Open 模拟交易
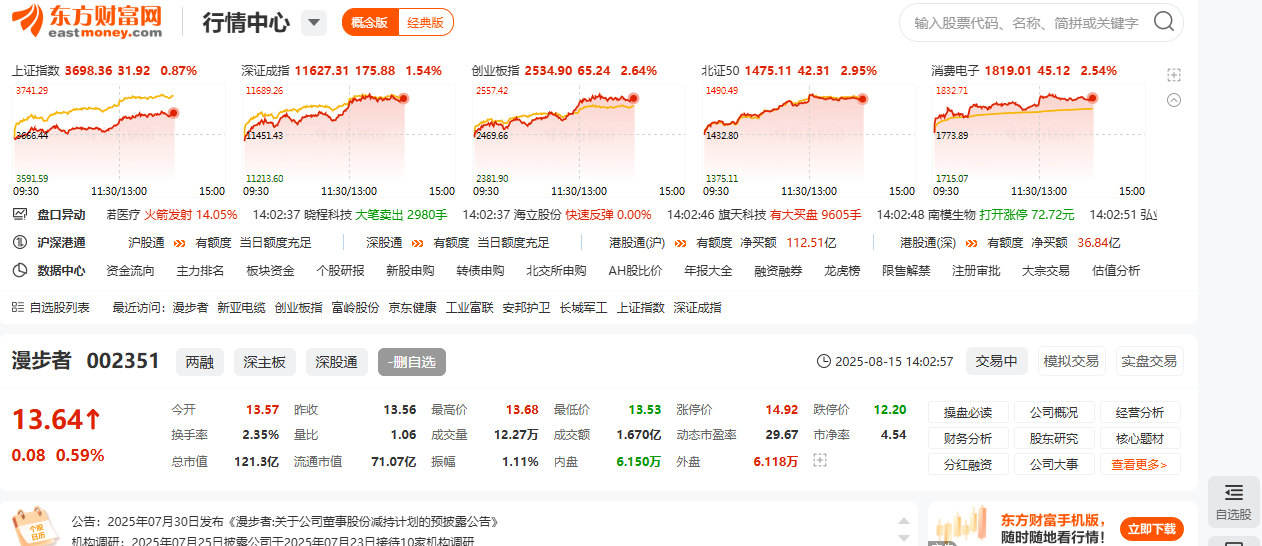The image size is (1262, 546). [x=1071, y=361]
